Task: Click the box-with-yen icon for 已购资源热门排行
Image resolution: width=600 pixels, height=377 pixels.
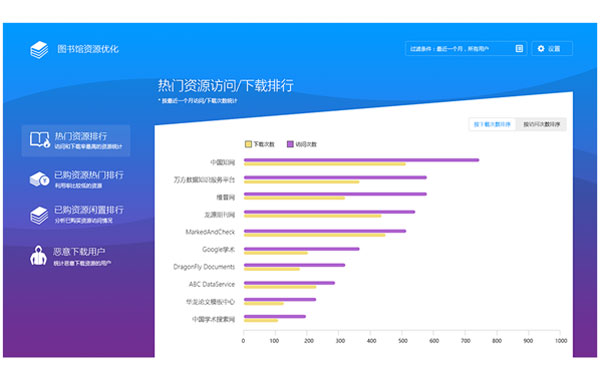Action: pyautogui.click(x=39, y=179)
